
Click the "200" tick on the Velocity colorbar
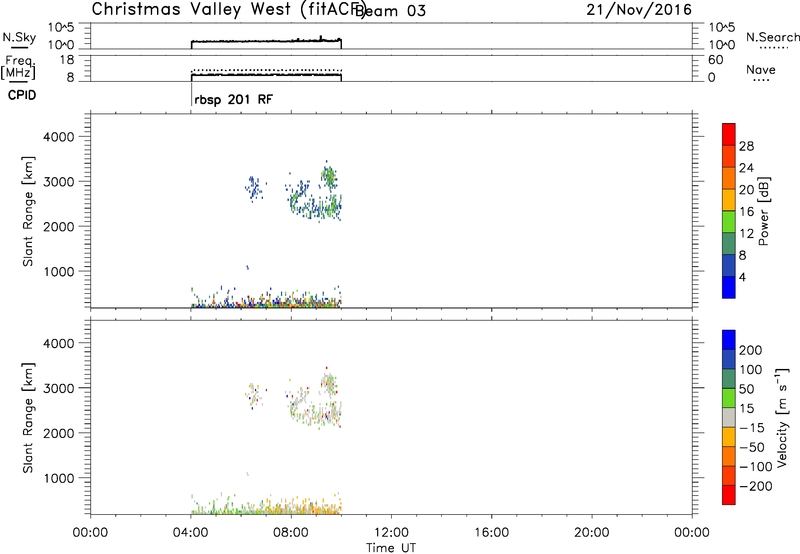[751, 350]
